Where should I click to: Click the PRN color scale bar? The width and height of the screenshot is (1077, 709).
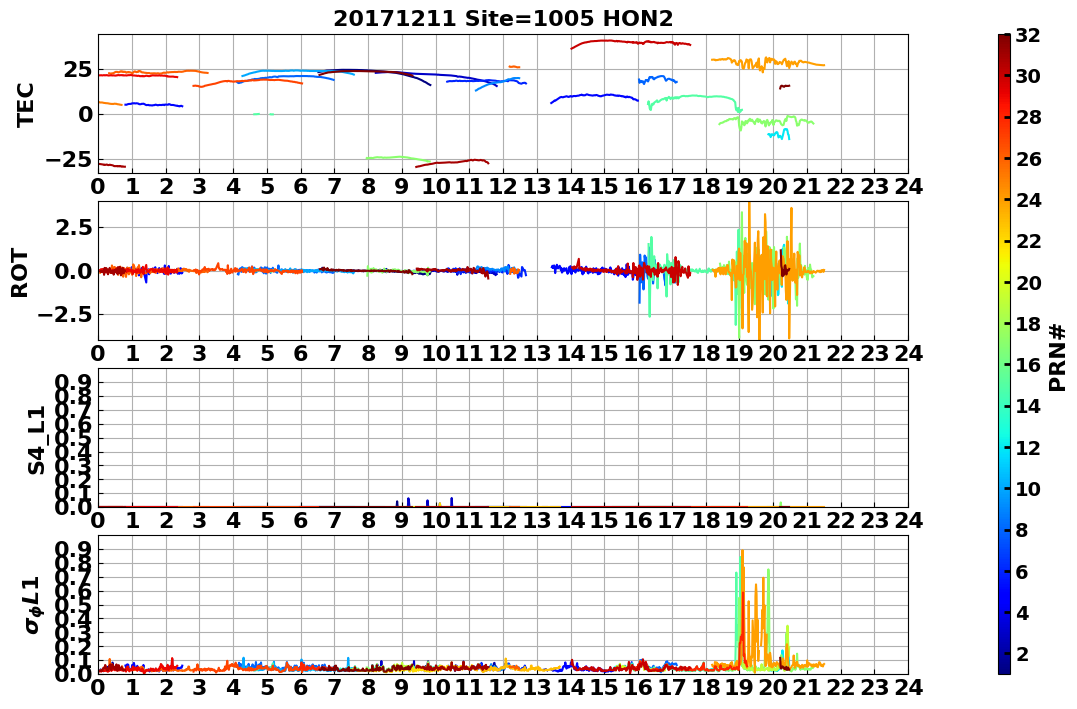pyautogui.click(x=1004, y=354)
